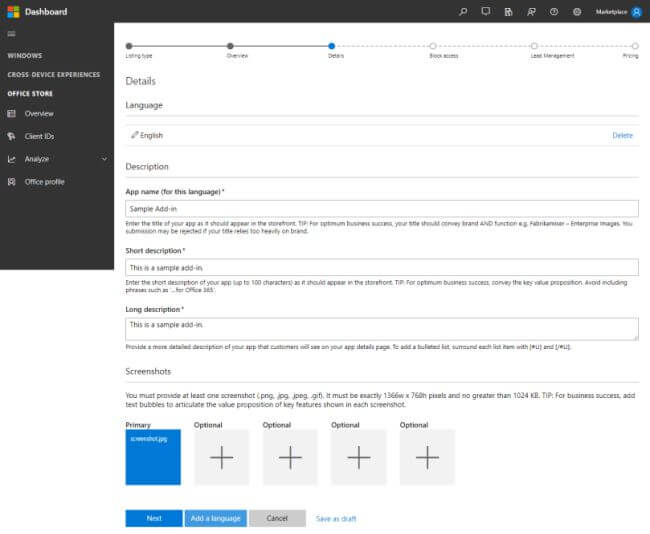The image size is (650, 534).
Task: Select Office Store section heading
Action: [30, 94]
